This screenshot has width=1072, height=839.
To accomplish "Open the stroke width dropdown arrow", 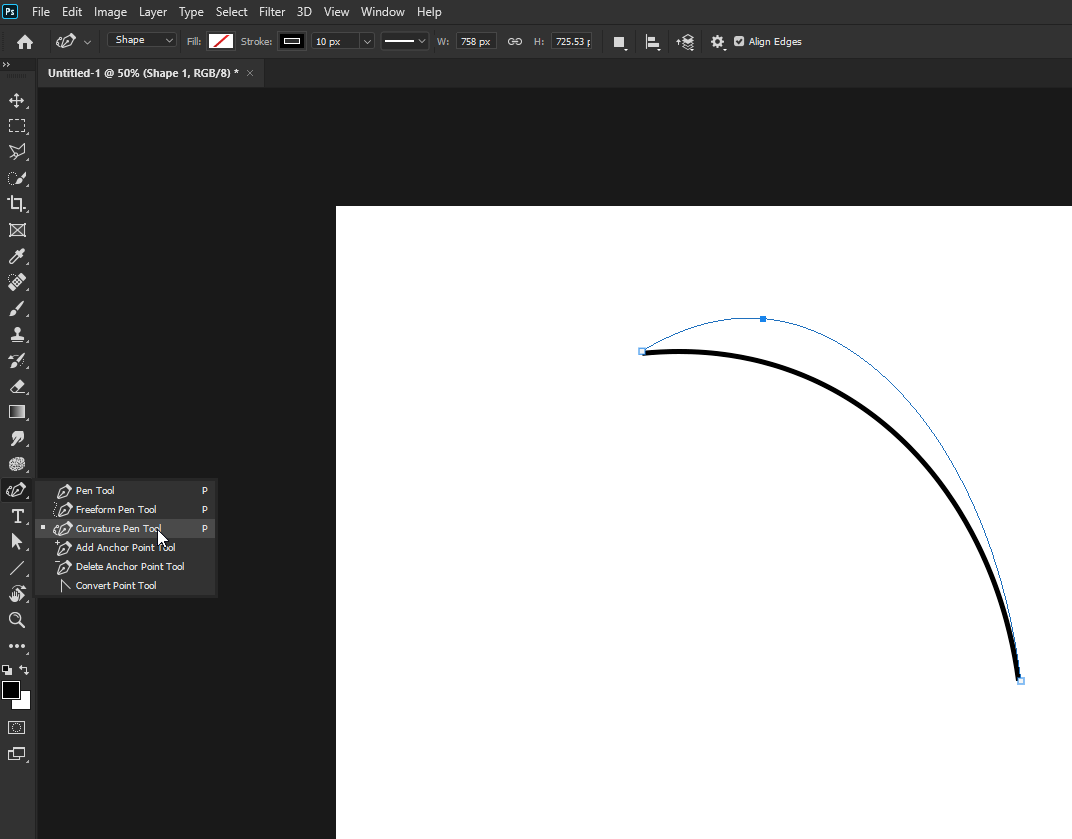I will click(366, 42).
